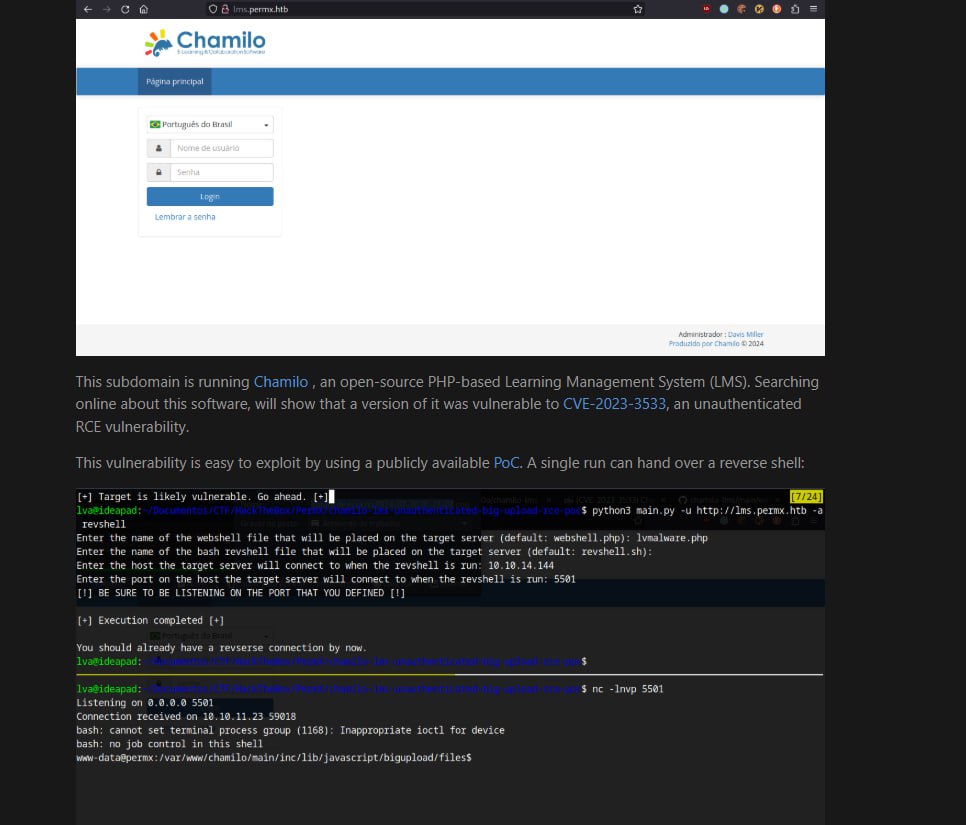966x825 pixels.
Task: Click the Senha password field
Action: [x=222, y=173]
